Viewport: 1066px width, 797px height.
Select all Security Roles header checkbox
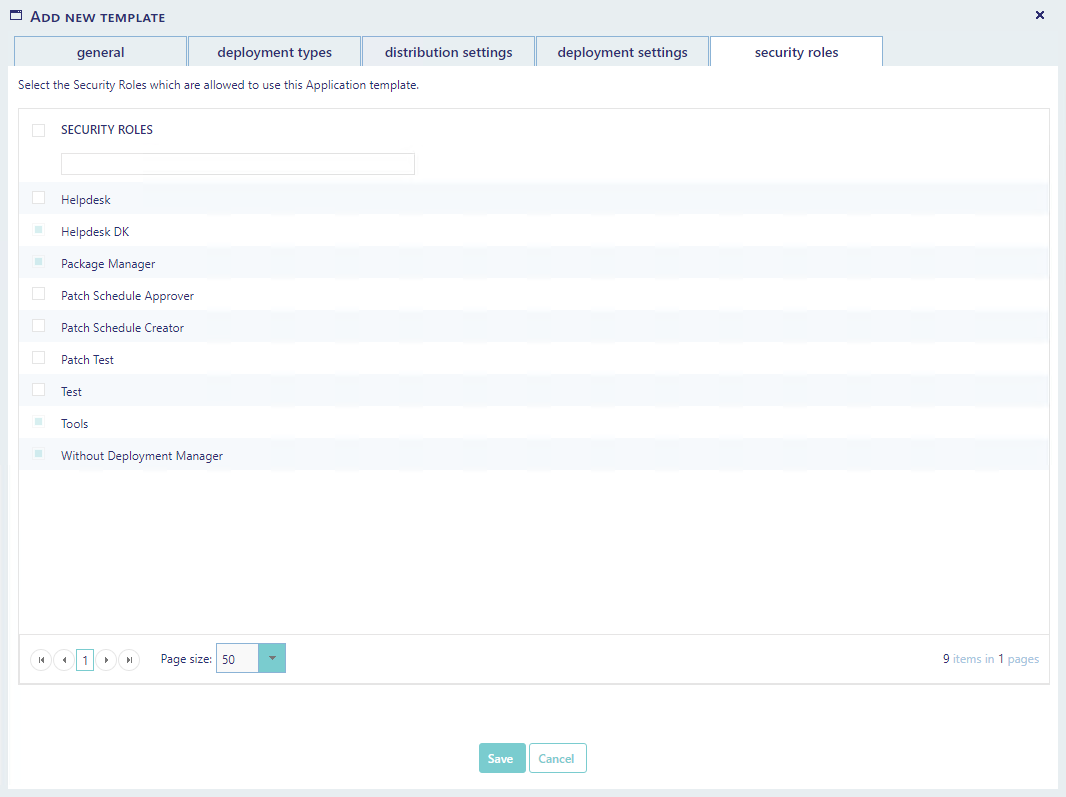tap(39, 130)
